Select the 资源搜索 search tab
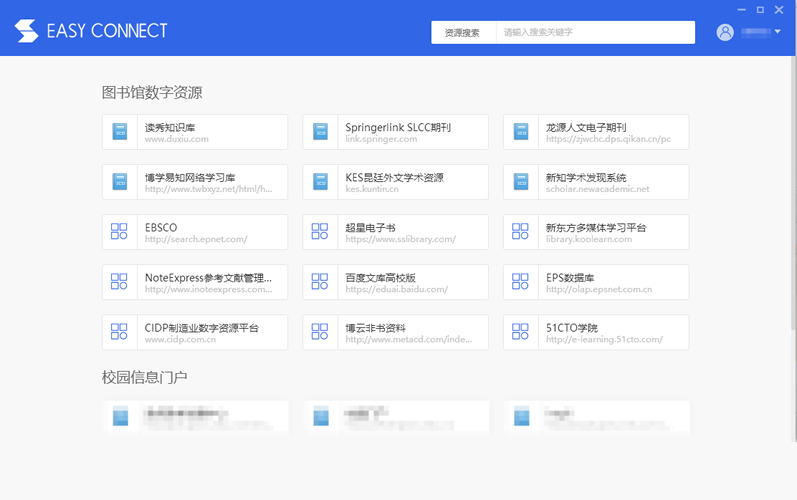The image size is (797, 500). click(x=463, y=33)
